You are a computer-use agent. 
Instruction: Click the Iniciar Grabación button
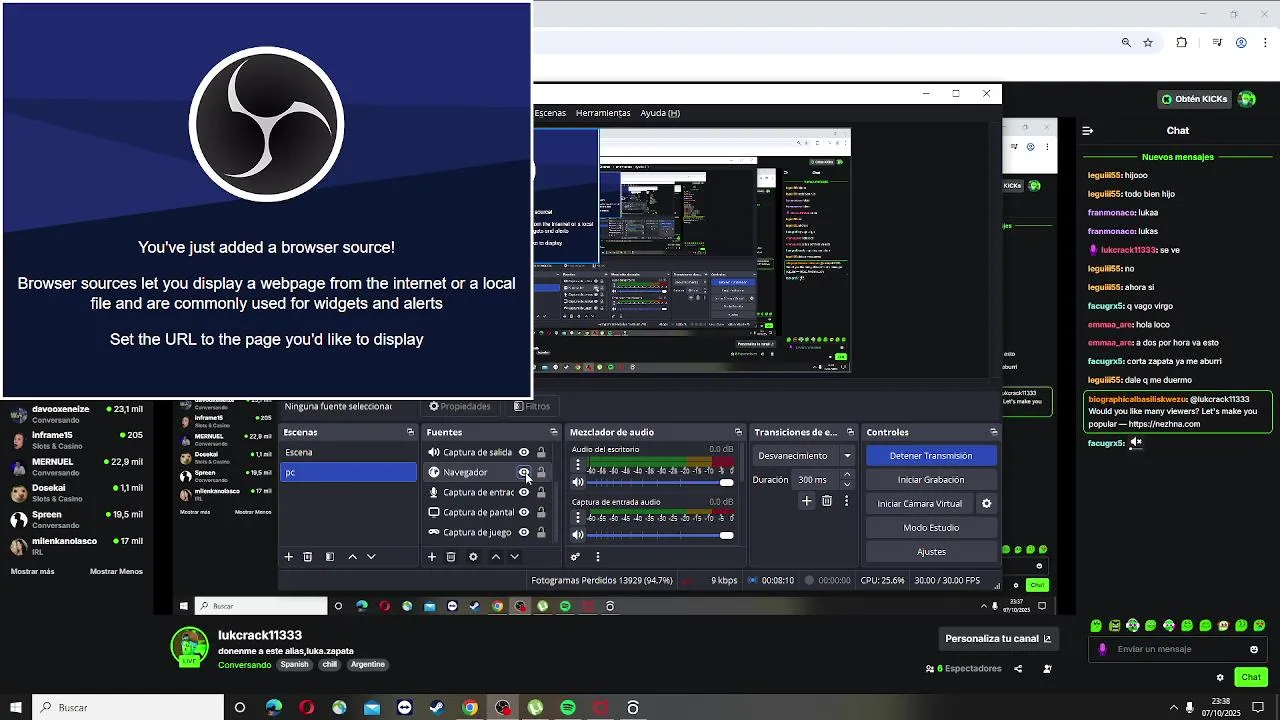point(931,480)
